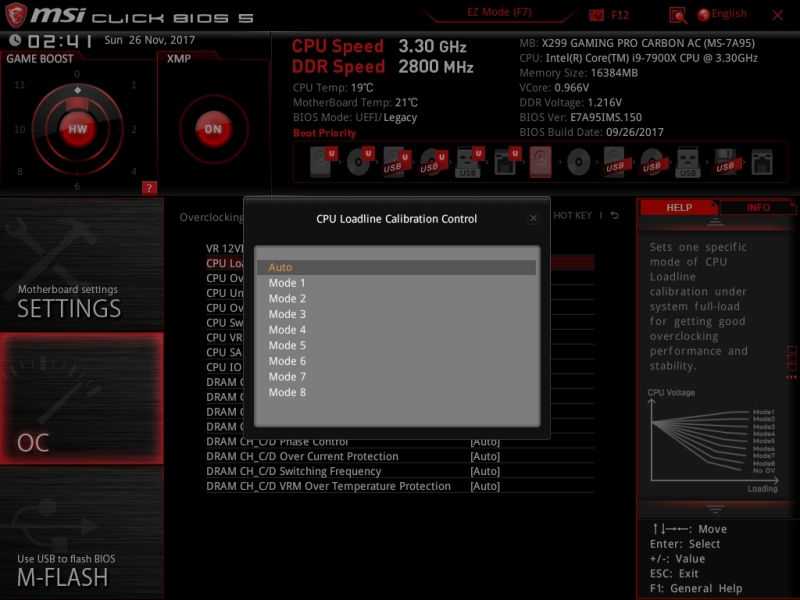This screenshot has width=800, height=600.
Task: Switch to the HELP tab
Action: tap(679, 208)
